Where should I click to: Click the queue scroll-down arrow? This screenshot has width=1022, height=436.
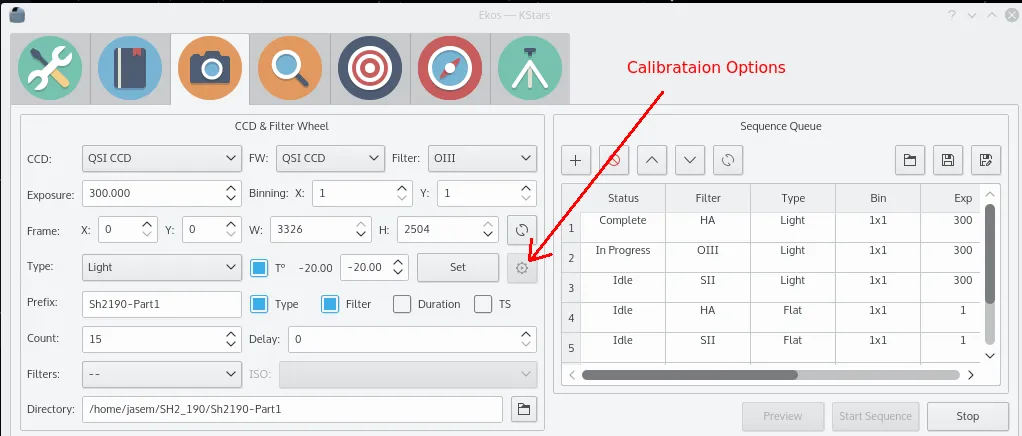tap(989, 355)
